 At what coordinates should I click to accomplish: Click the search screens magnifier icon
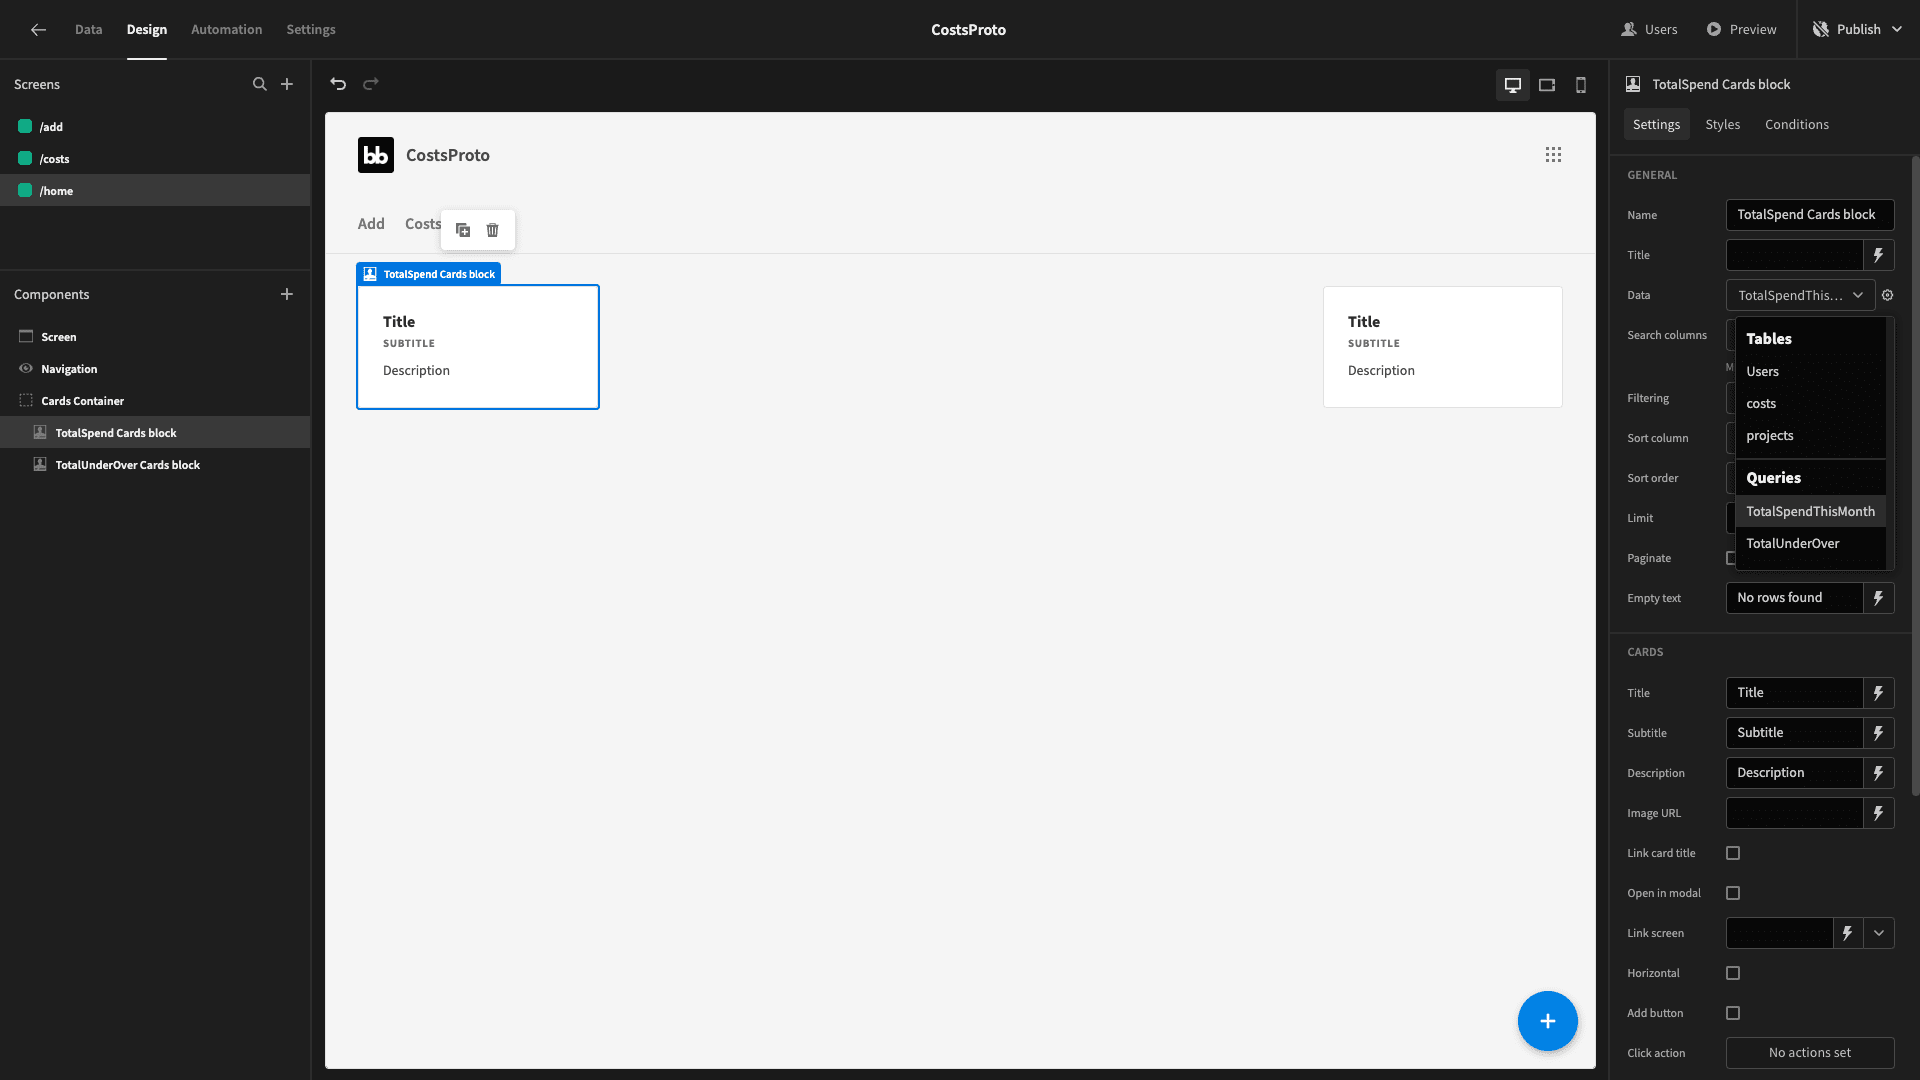point(260,84)
